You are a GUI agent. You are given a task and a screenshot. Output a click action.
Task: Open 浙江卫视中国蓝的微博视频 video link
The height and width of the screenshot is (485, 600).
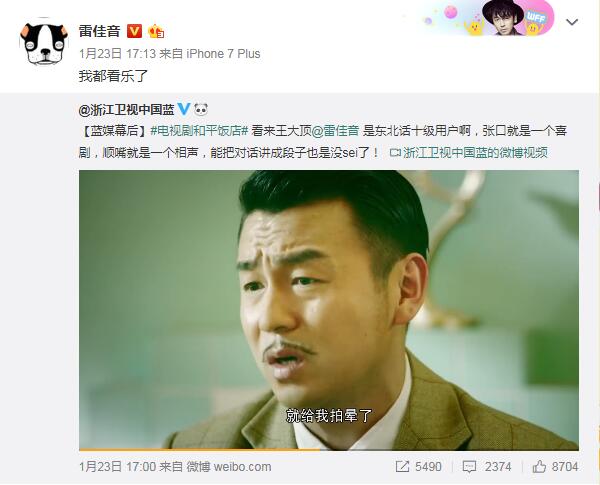point(475,152)
